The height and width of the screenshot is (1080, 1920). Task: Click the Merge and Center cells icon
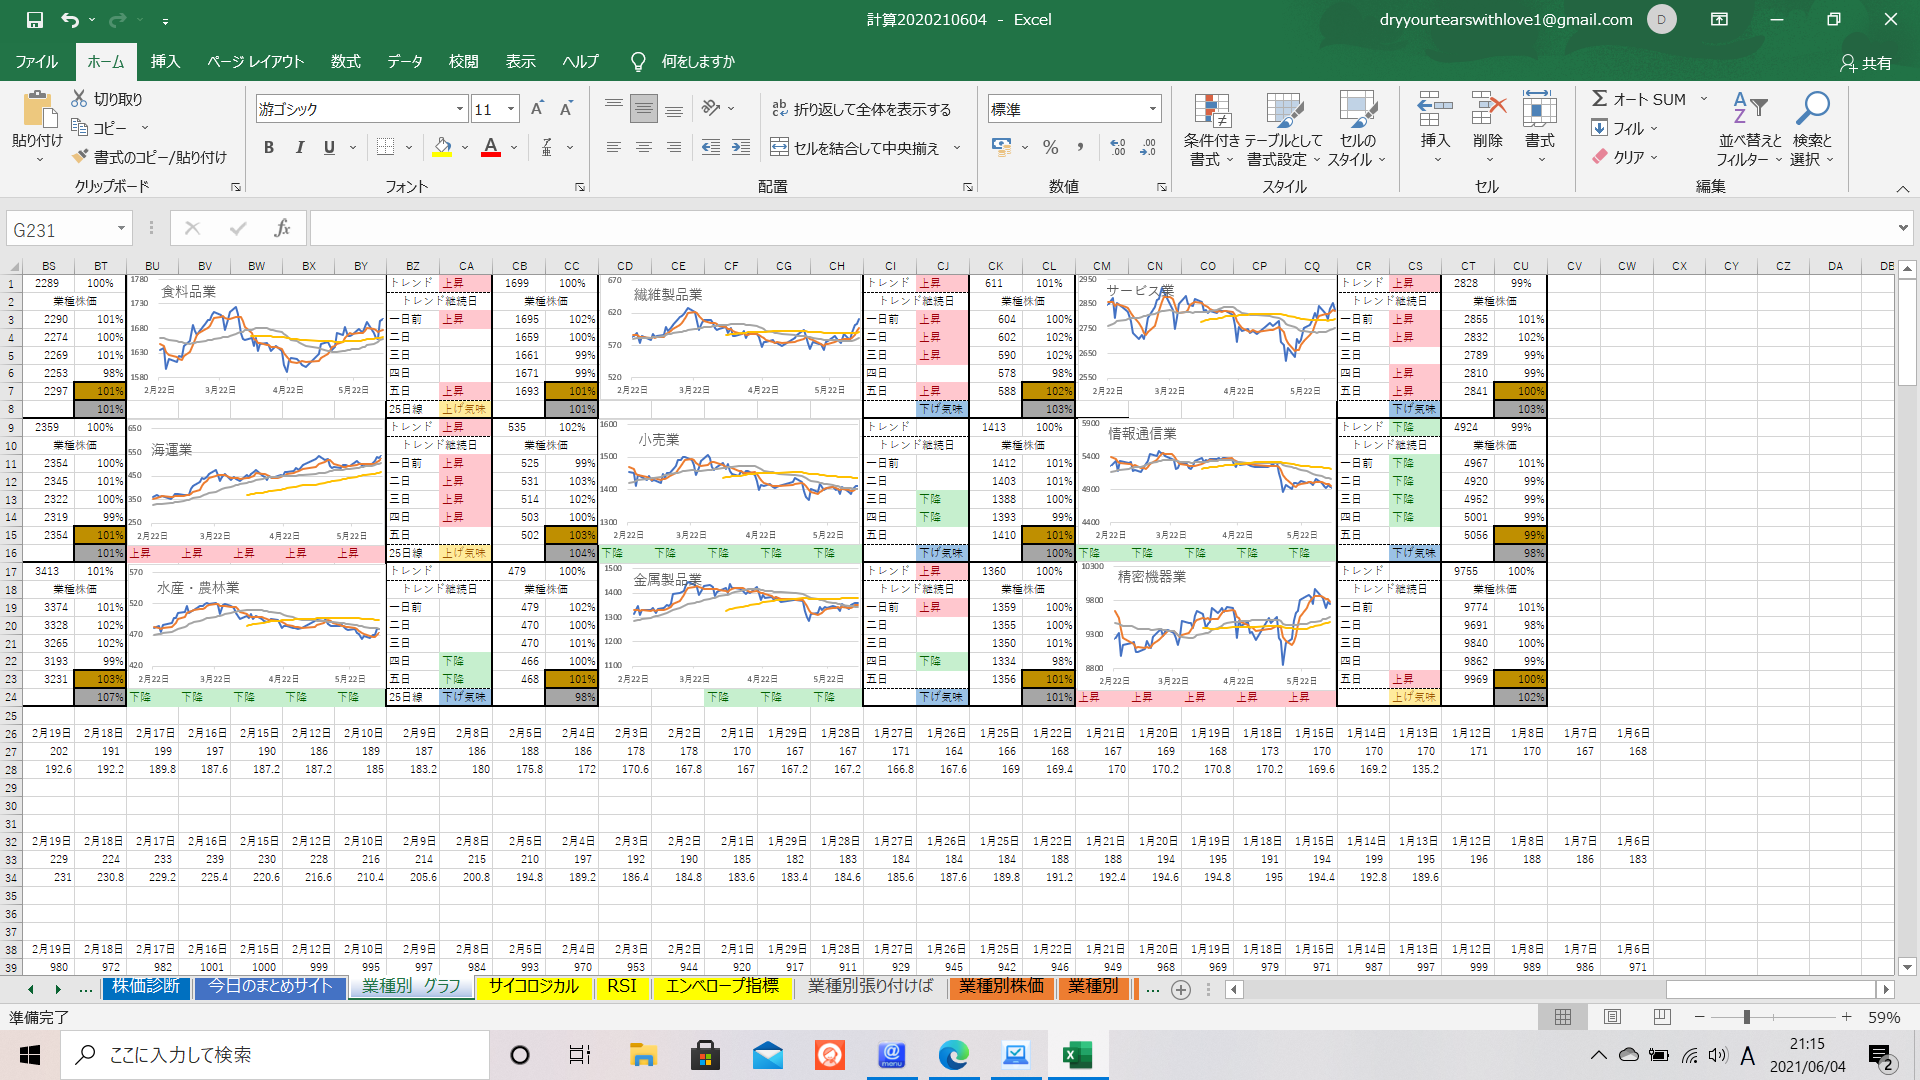coord(779,148)
